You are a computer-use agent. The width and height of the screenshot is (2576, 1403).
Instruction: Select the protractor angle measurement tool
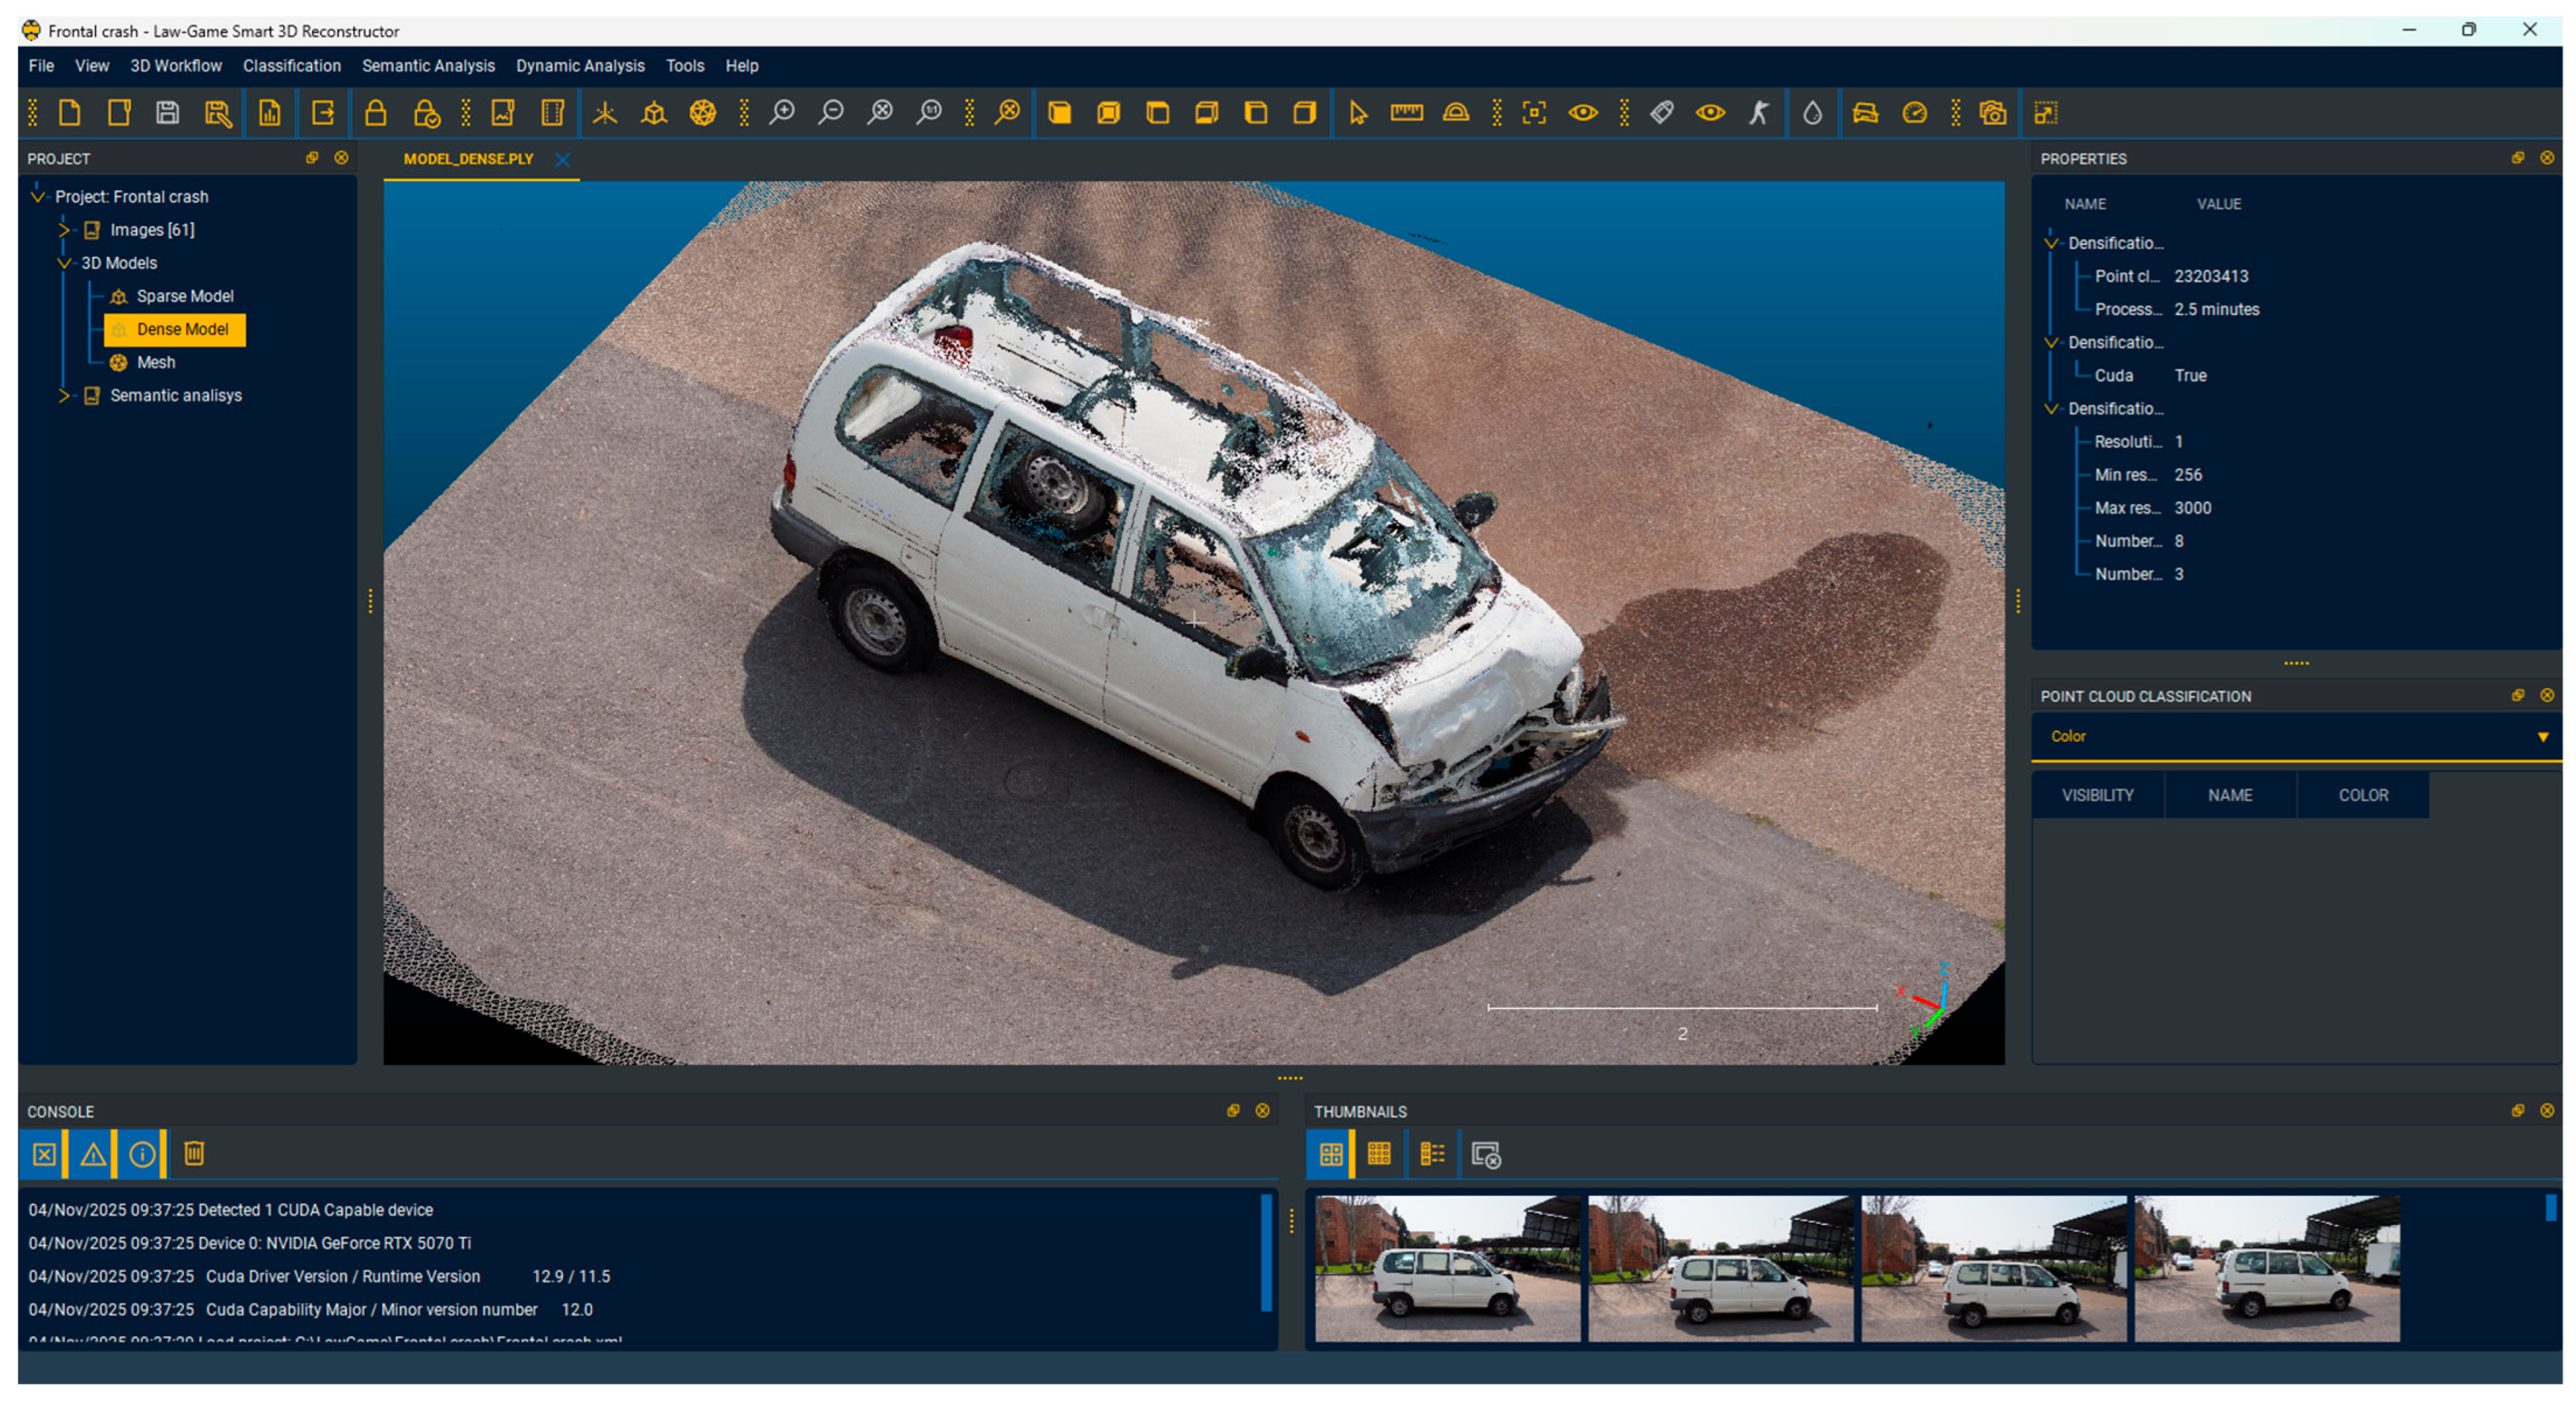(1455, 113)
